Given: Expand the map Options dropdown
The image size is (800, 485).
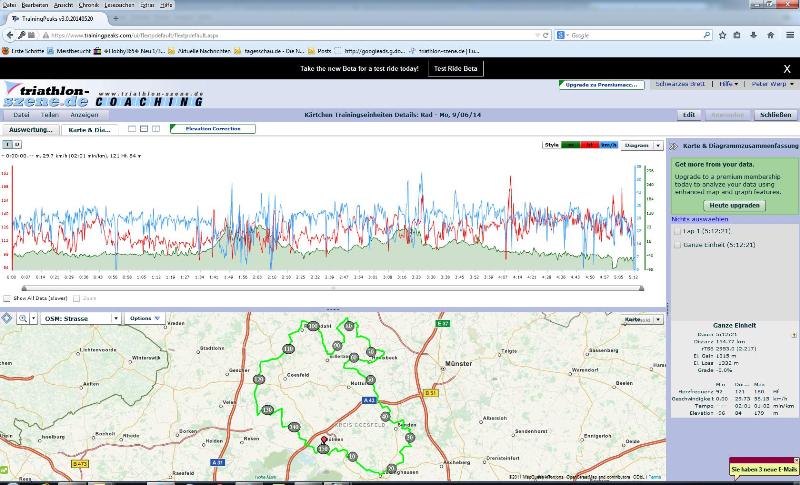Looking at the screenshot, I should click(143, 319).
